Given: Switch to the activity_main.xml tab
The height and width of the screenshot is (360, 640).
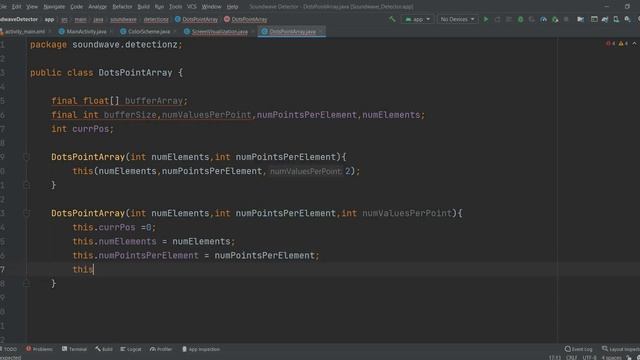Looking at the screenshot, I should pos(25,31).
